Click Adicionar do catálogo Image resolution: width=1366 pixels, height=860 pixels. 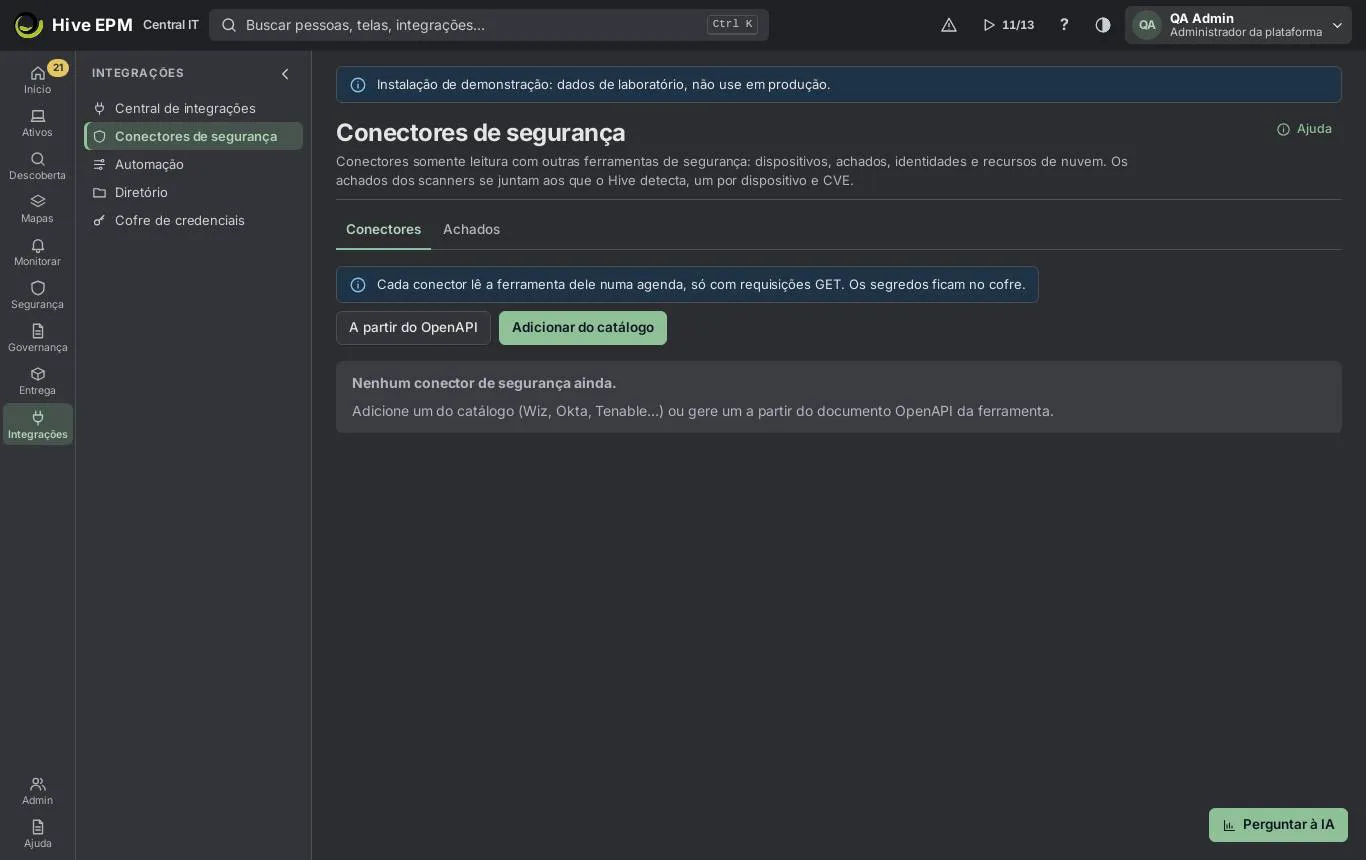pyautogui.click(x=583, y=328)
